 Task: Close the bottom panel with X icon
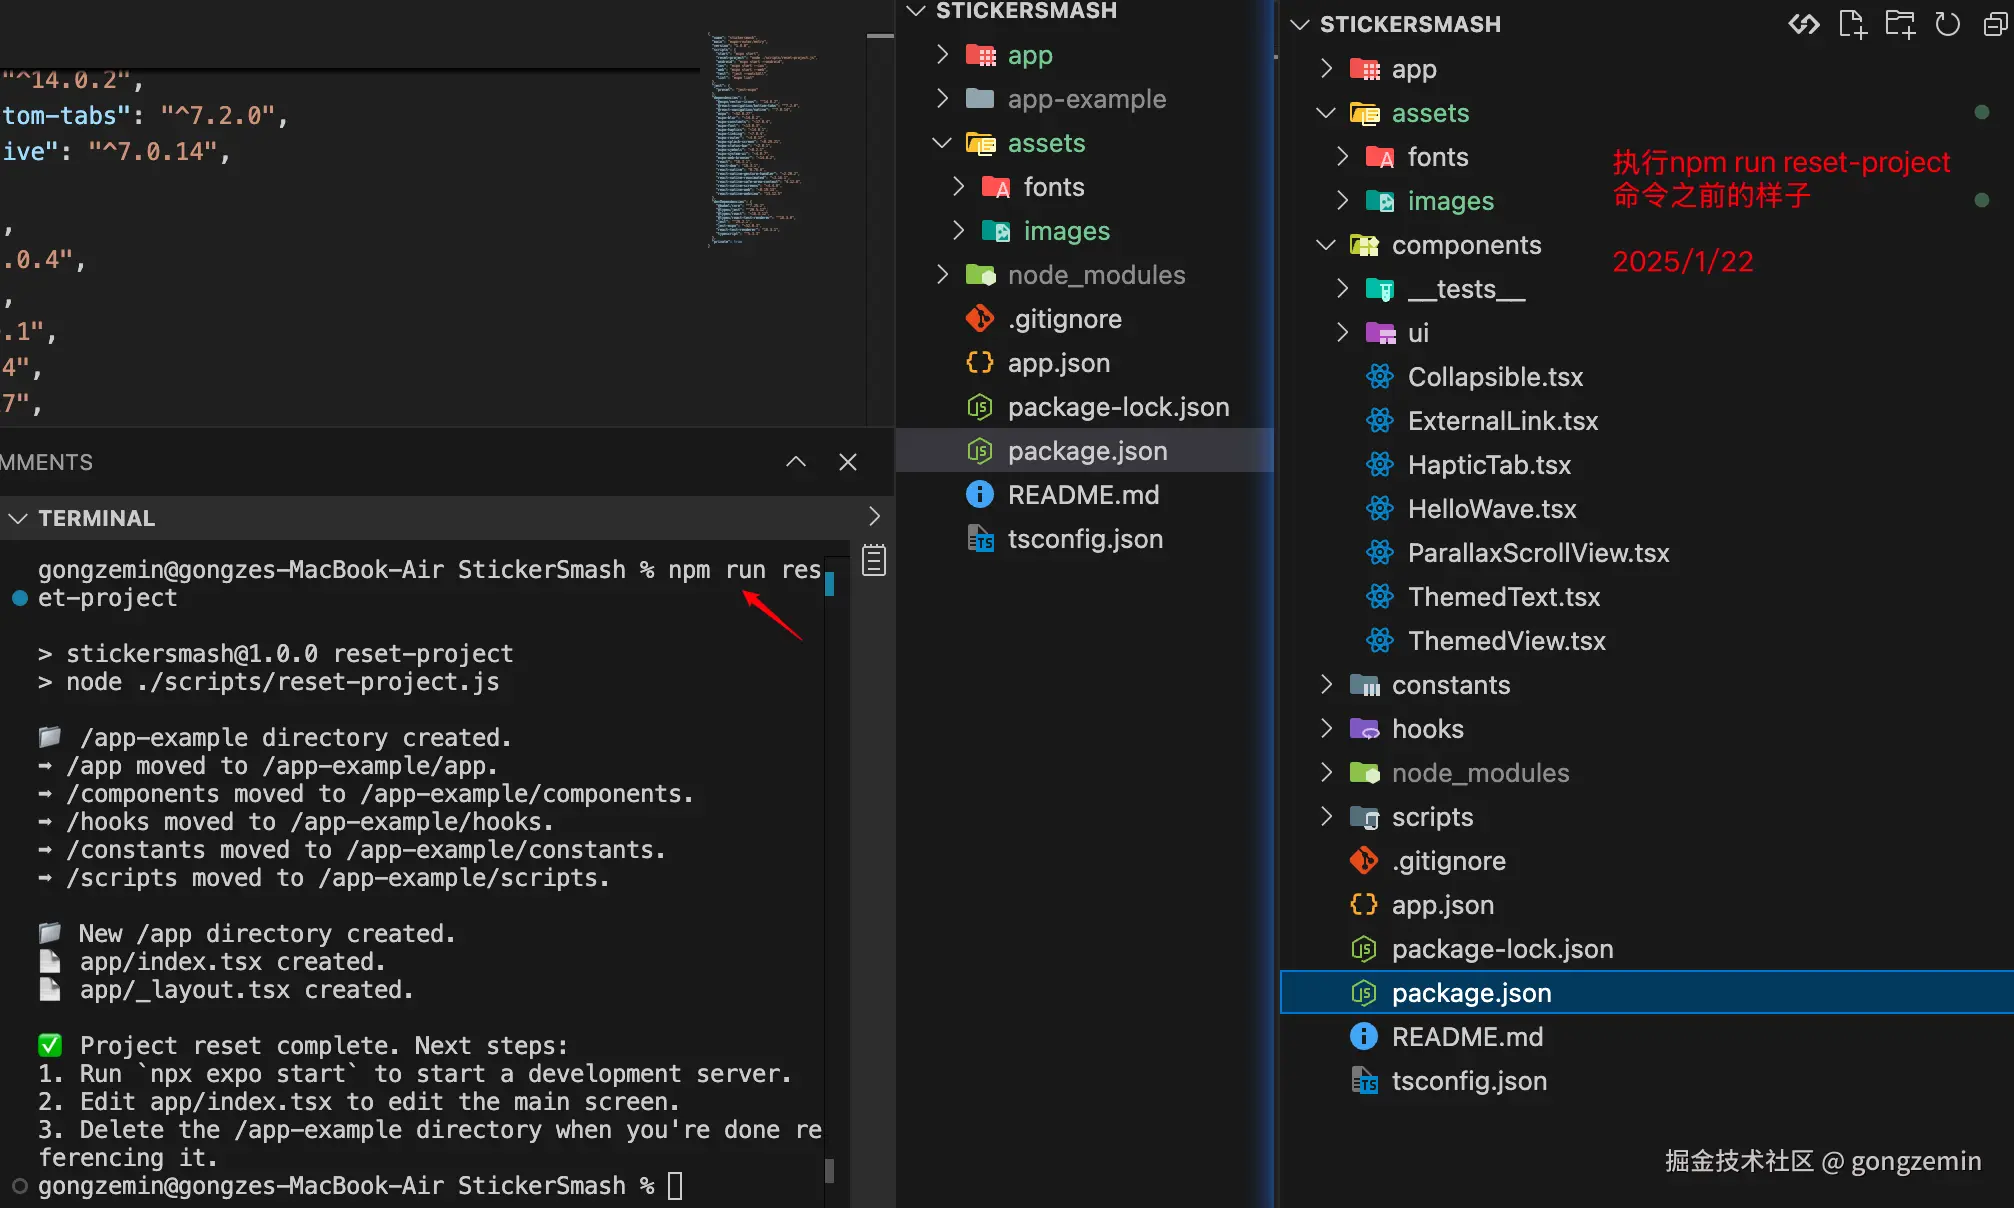click(848, 462)
